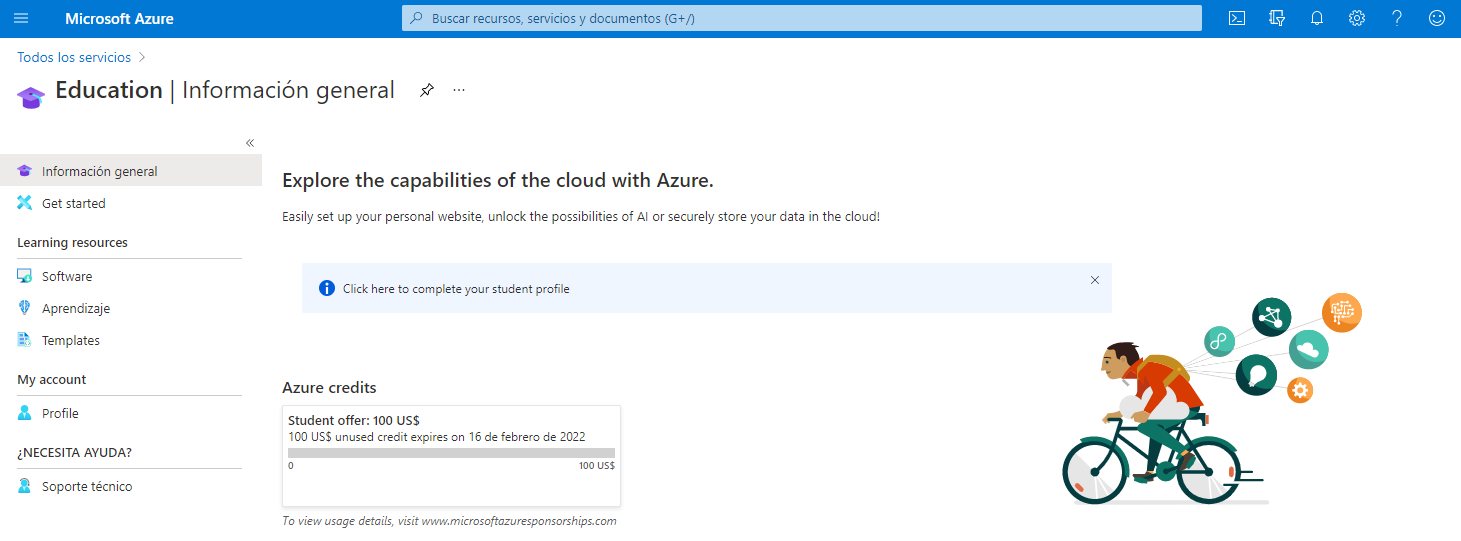Select Información general in the sidebar
This screenshot has height=541, width=1461.
99,171
